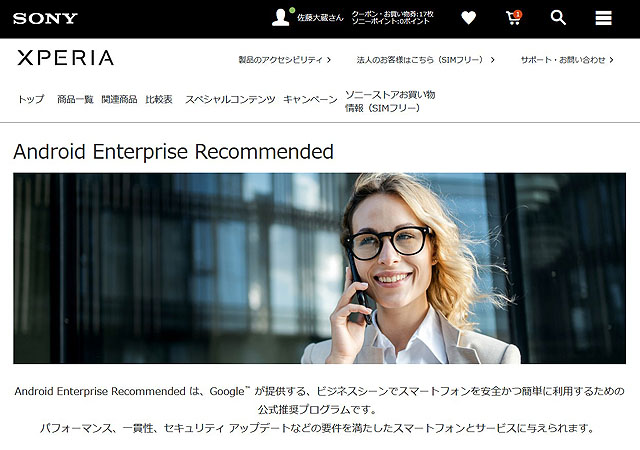640x450 pixels.
Task: Select the 関連商品 menu item
Action: [x=119, y=99]
